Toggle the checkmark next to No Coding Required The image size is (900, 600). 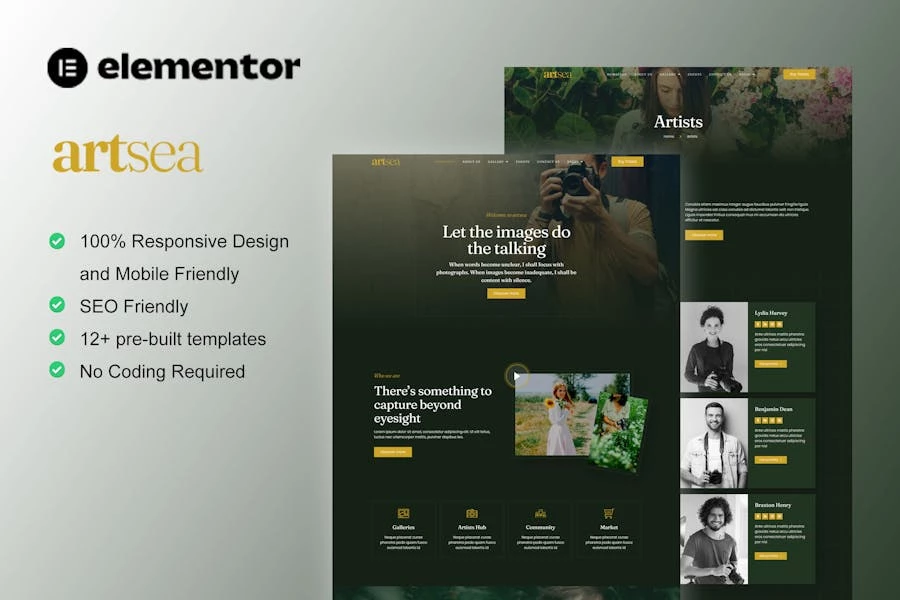click(x=57, y=372)
